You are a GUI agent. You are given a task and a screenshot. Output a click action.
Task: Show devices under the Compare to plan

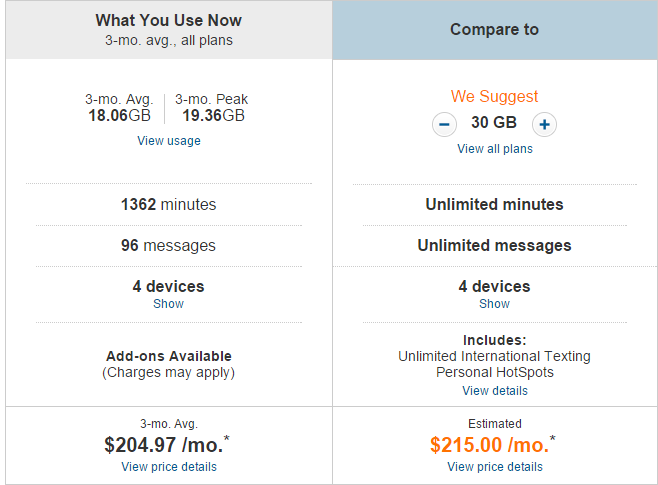[494, 303]
